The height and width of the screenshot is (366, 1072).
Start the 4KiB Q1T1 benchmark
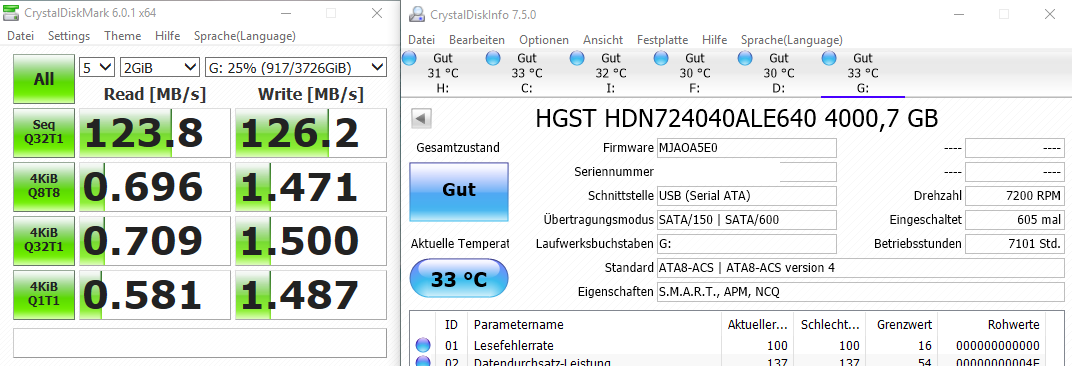coord(44,294)
